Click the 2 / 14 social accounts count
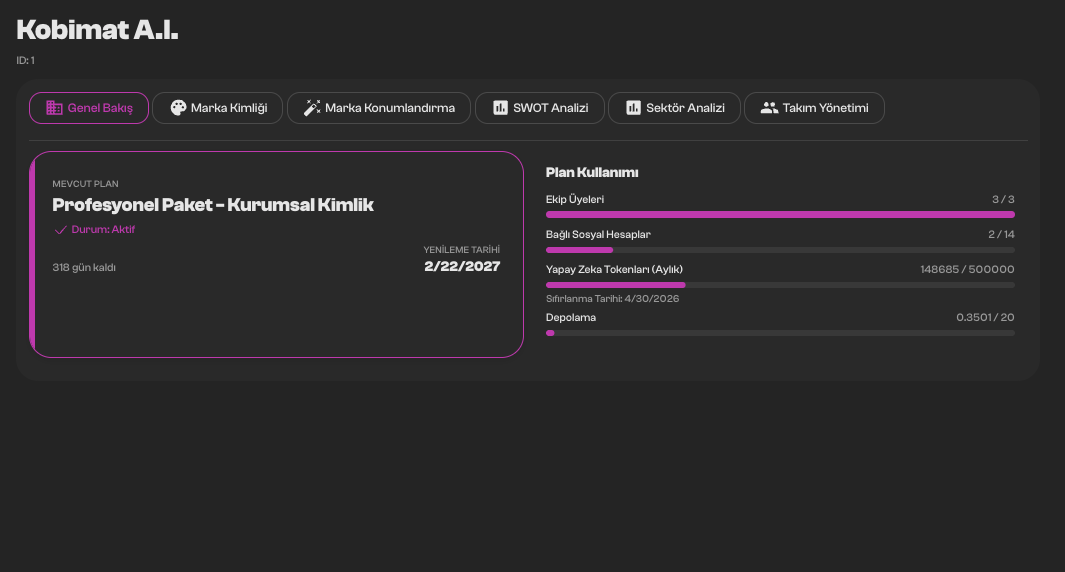Screen dimensions: 1065x572 click(1001, 234)
